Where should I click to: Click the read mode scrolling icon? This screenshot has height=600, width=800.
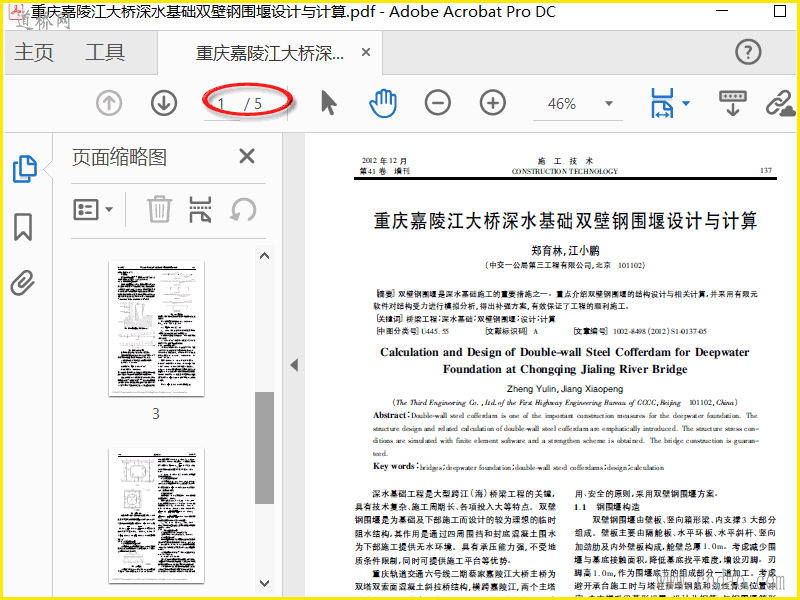tap(733, 103)
